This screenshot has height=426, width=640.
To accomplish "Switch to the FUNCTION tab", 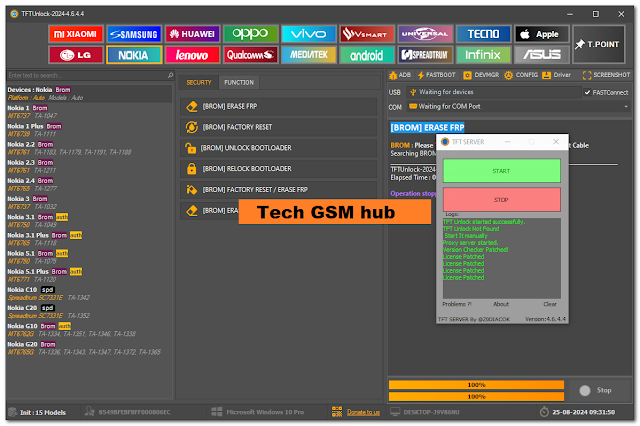I will tap(239, 82).
